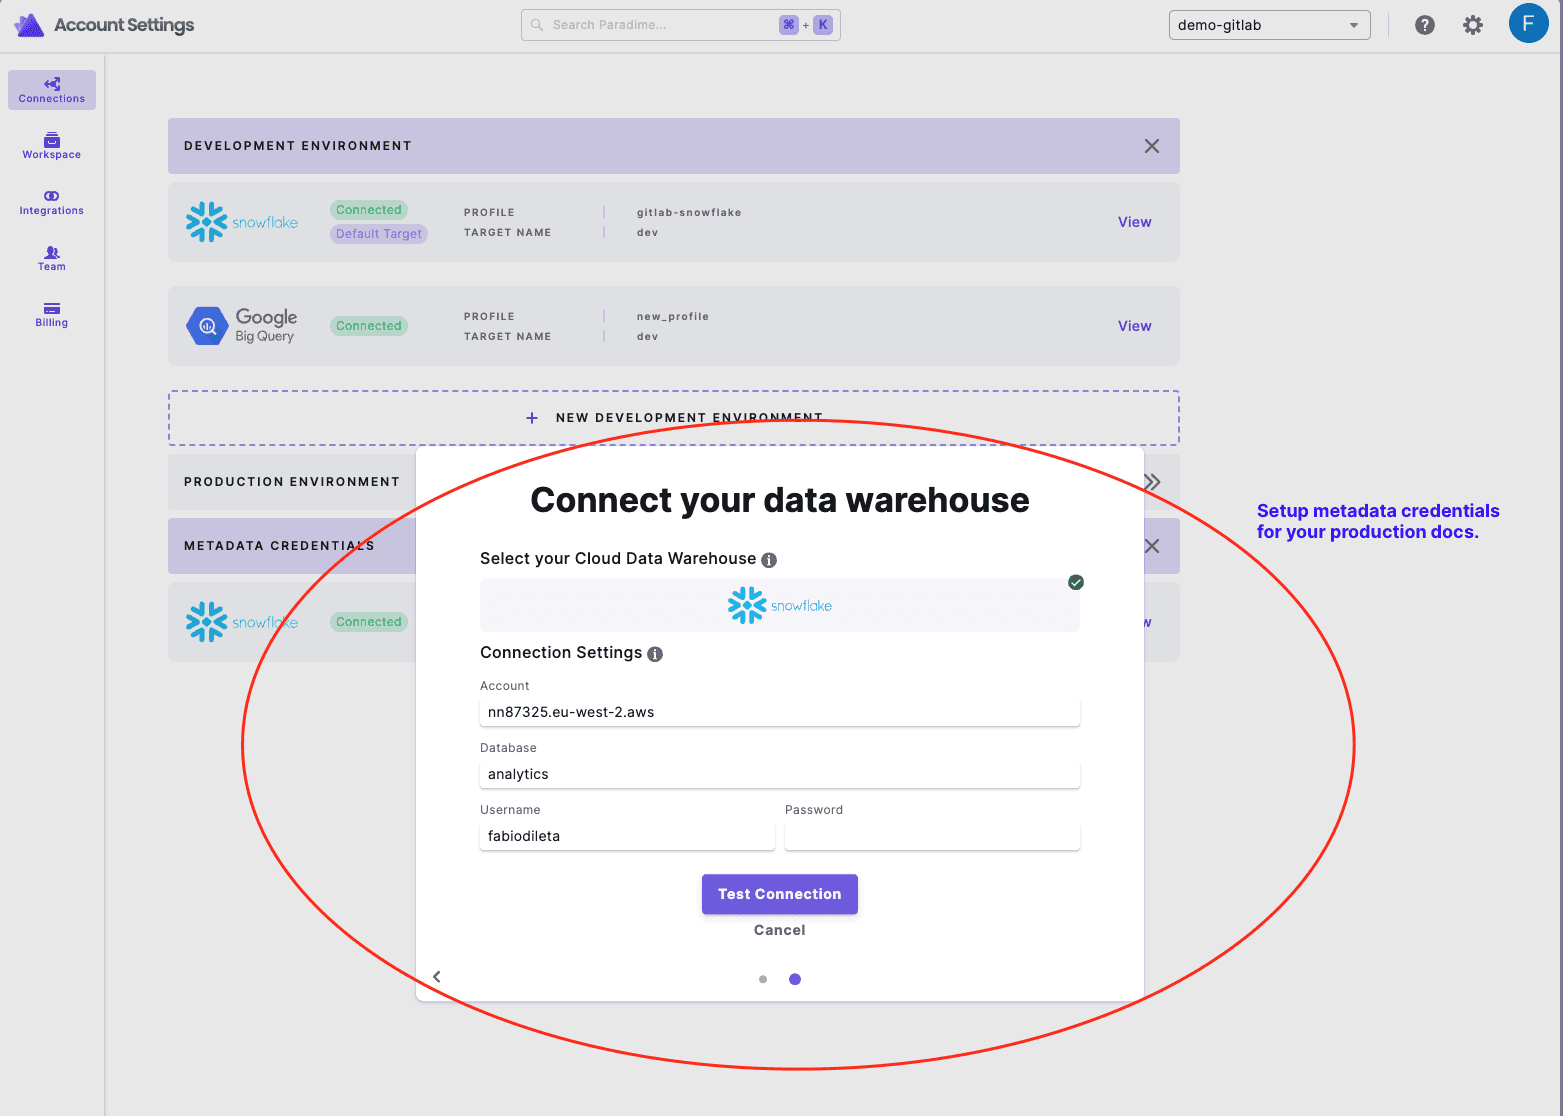1563x1116 pixels.
Task: Open the Connections sidebar section
Action: [52, 90]
